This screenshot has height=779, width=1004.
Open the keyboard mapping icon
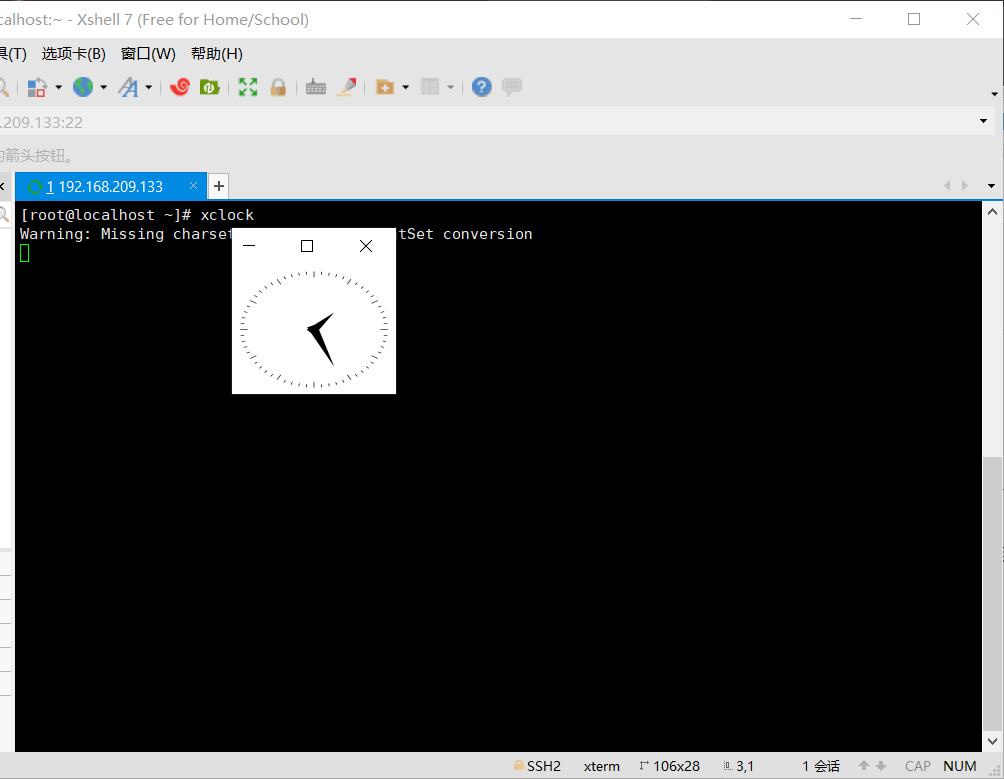tap(316, 87)
